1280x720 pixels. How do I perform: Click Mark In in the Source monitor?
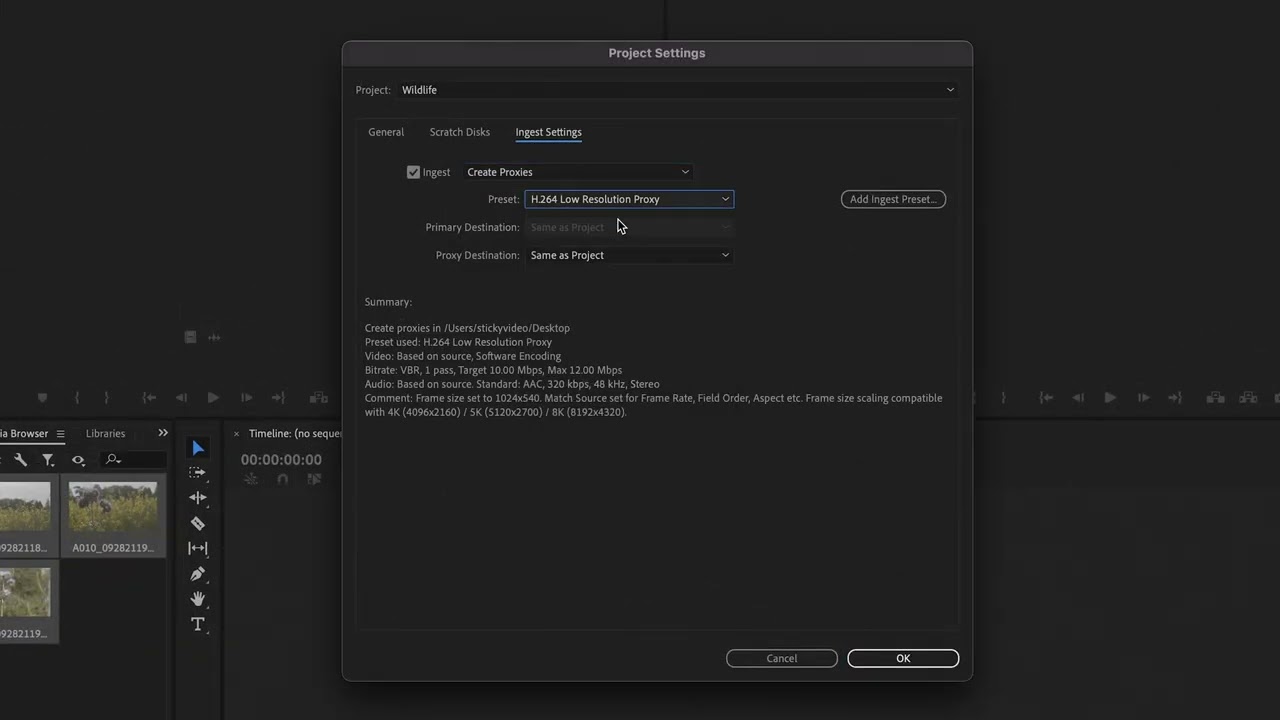[77, 397]
